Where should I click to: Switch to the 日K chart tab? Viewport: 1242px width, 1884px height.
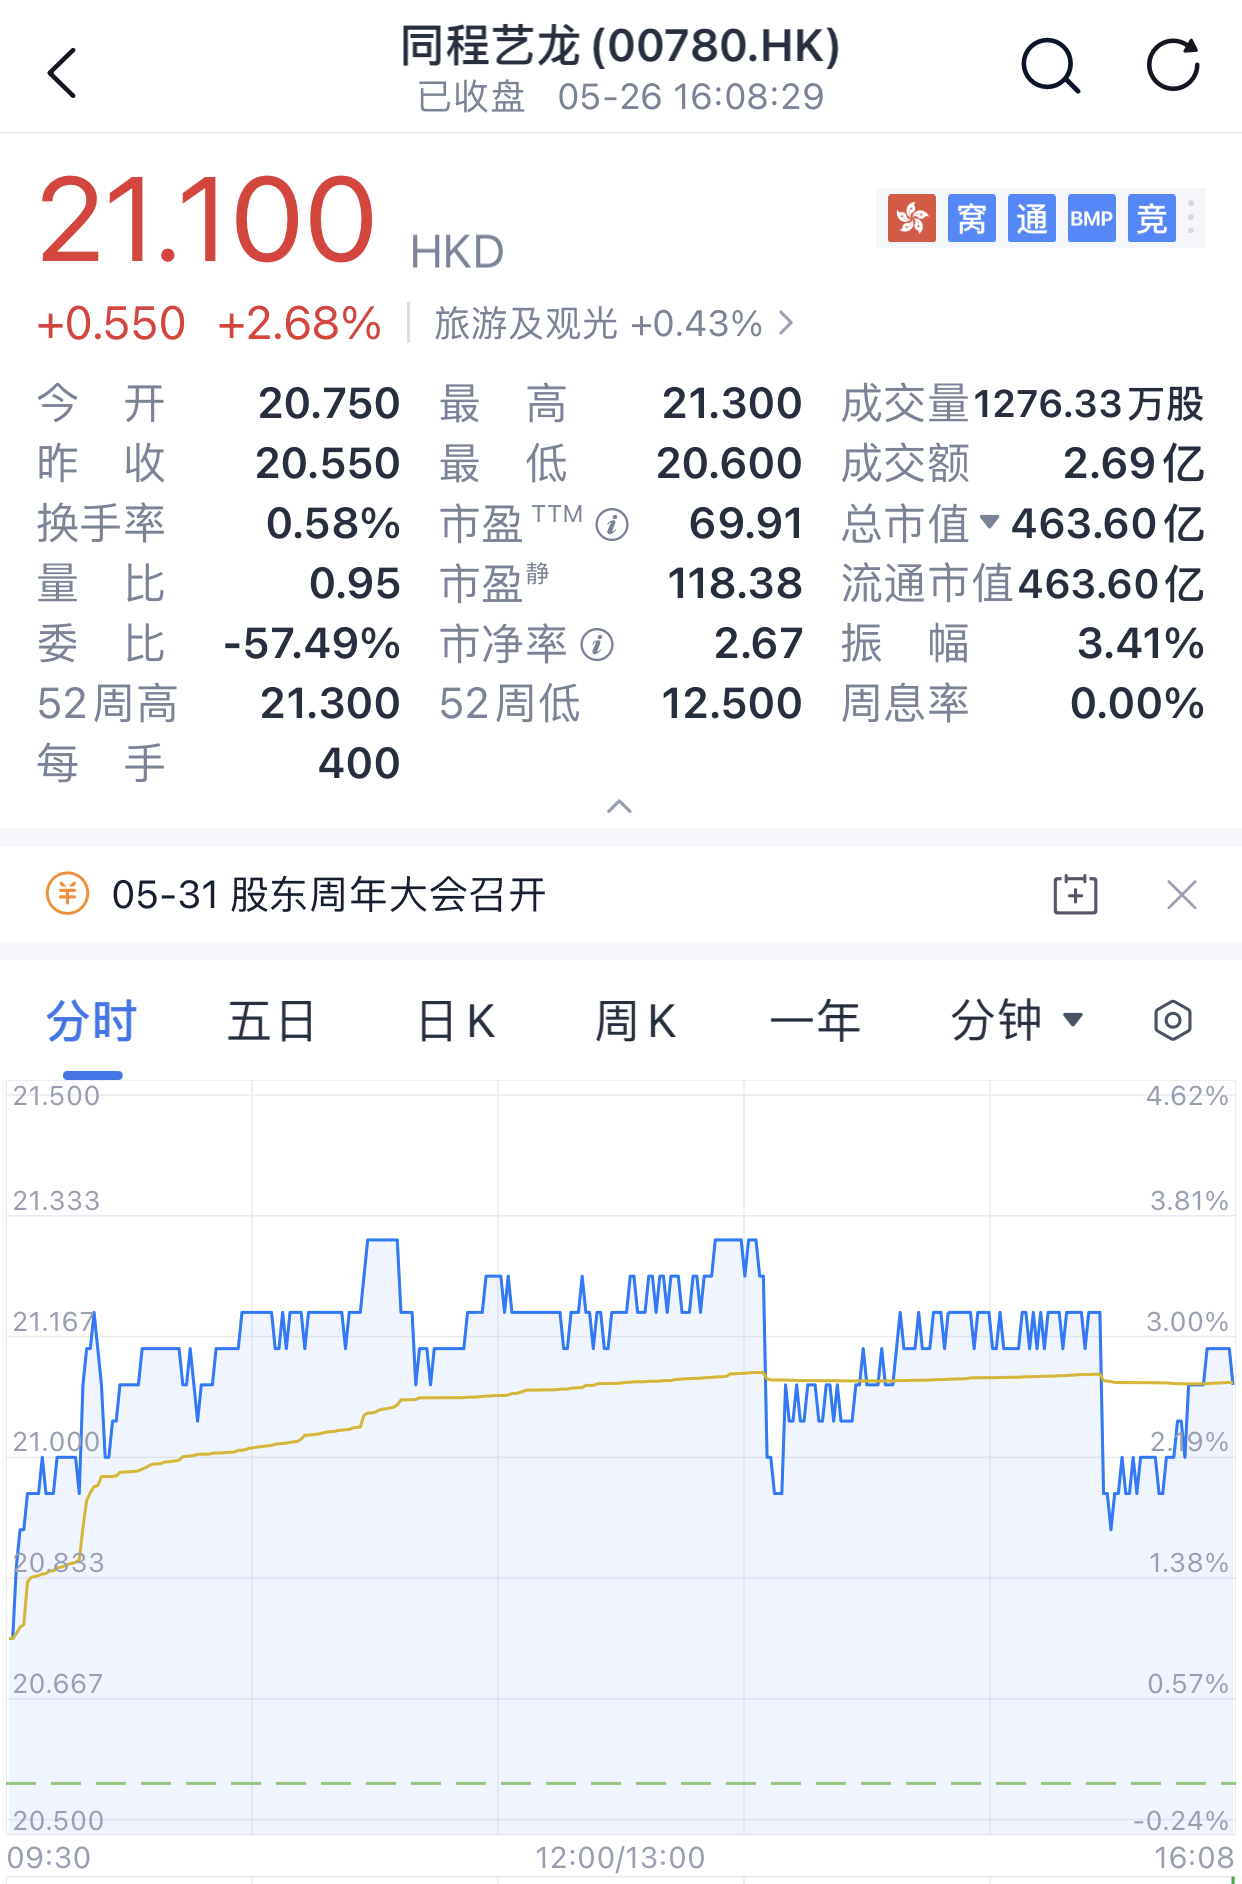tap(456, 1021)
